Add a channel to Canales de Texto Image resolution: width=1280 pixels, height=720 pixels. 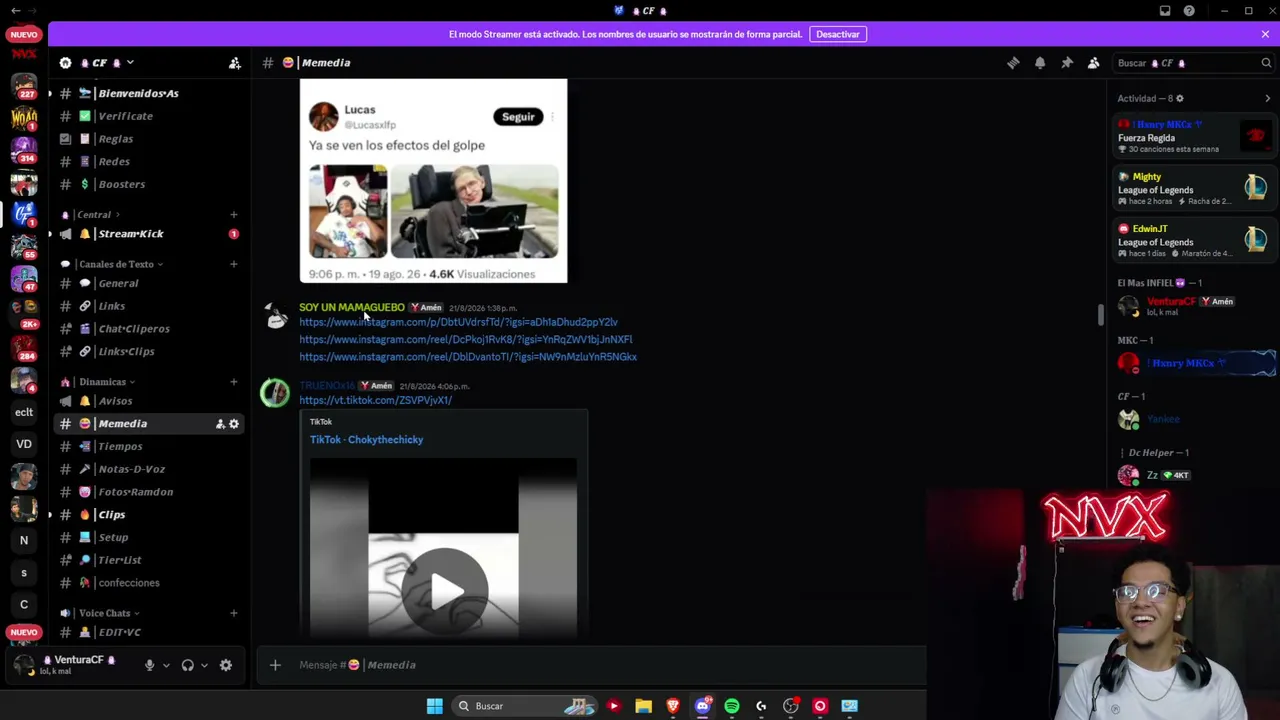tap(234, 264)
